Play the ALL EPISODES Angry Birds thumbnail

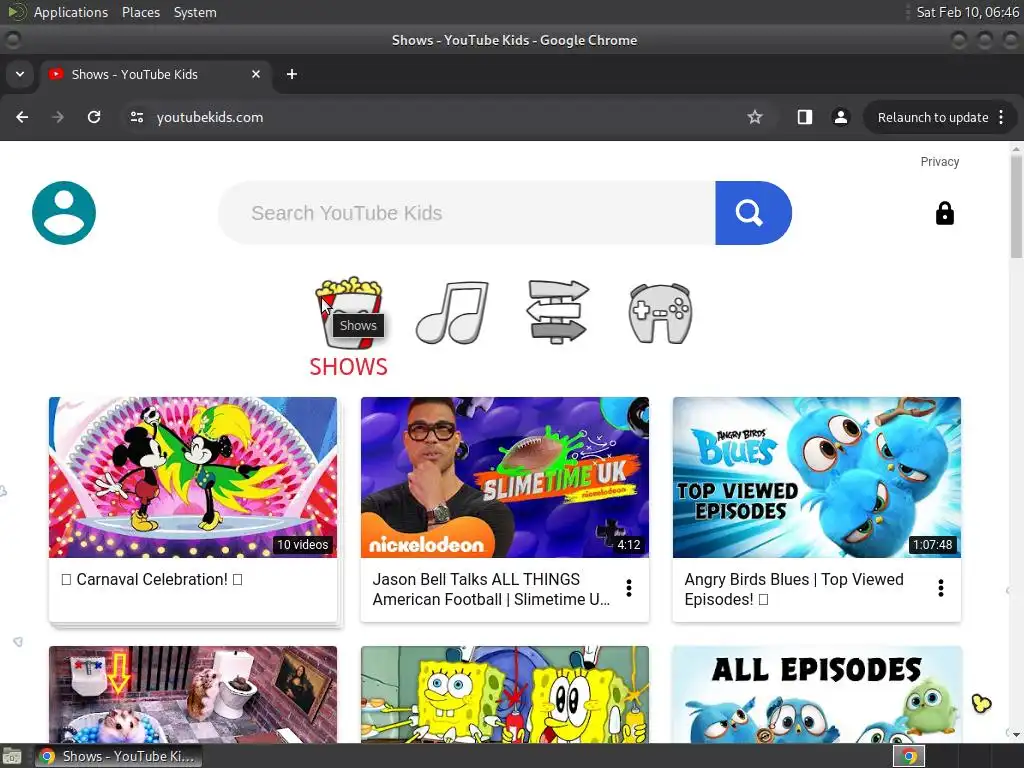tap(817, 694)
